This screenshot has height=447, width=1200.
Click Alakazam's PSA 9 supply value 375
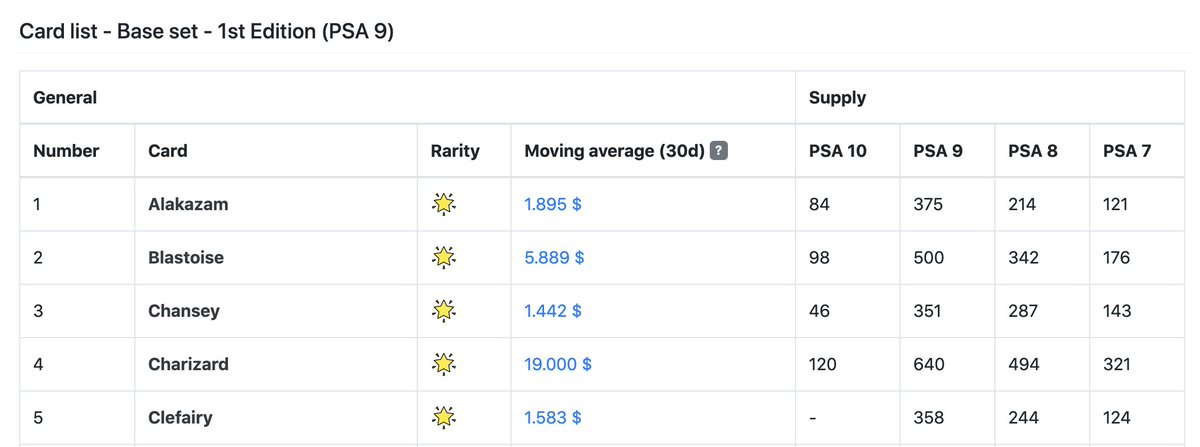(x=928, y=204)
